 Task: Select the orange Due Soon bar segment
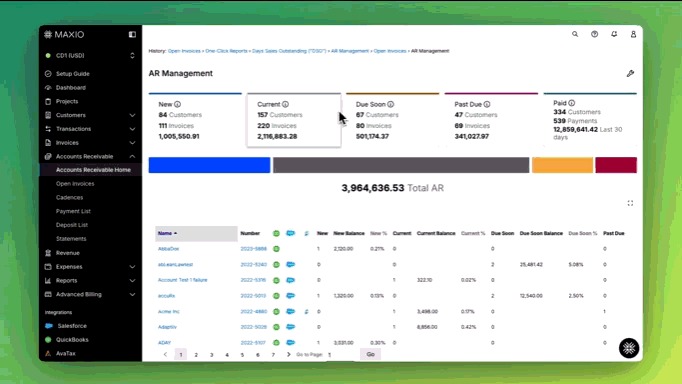(x=562, y=165)
